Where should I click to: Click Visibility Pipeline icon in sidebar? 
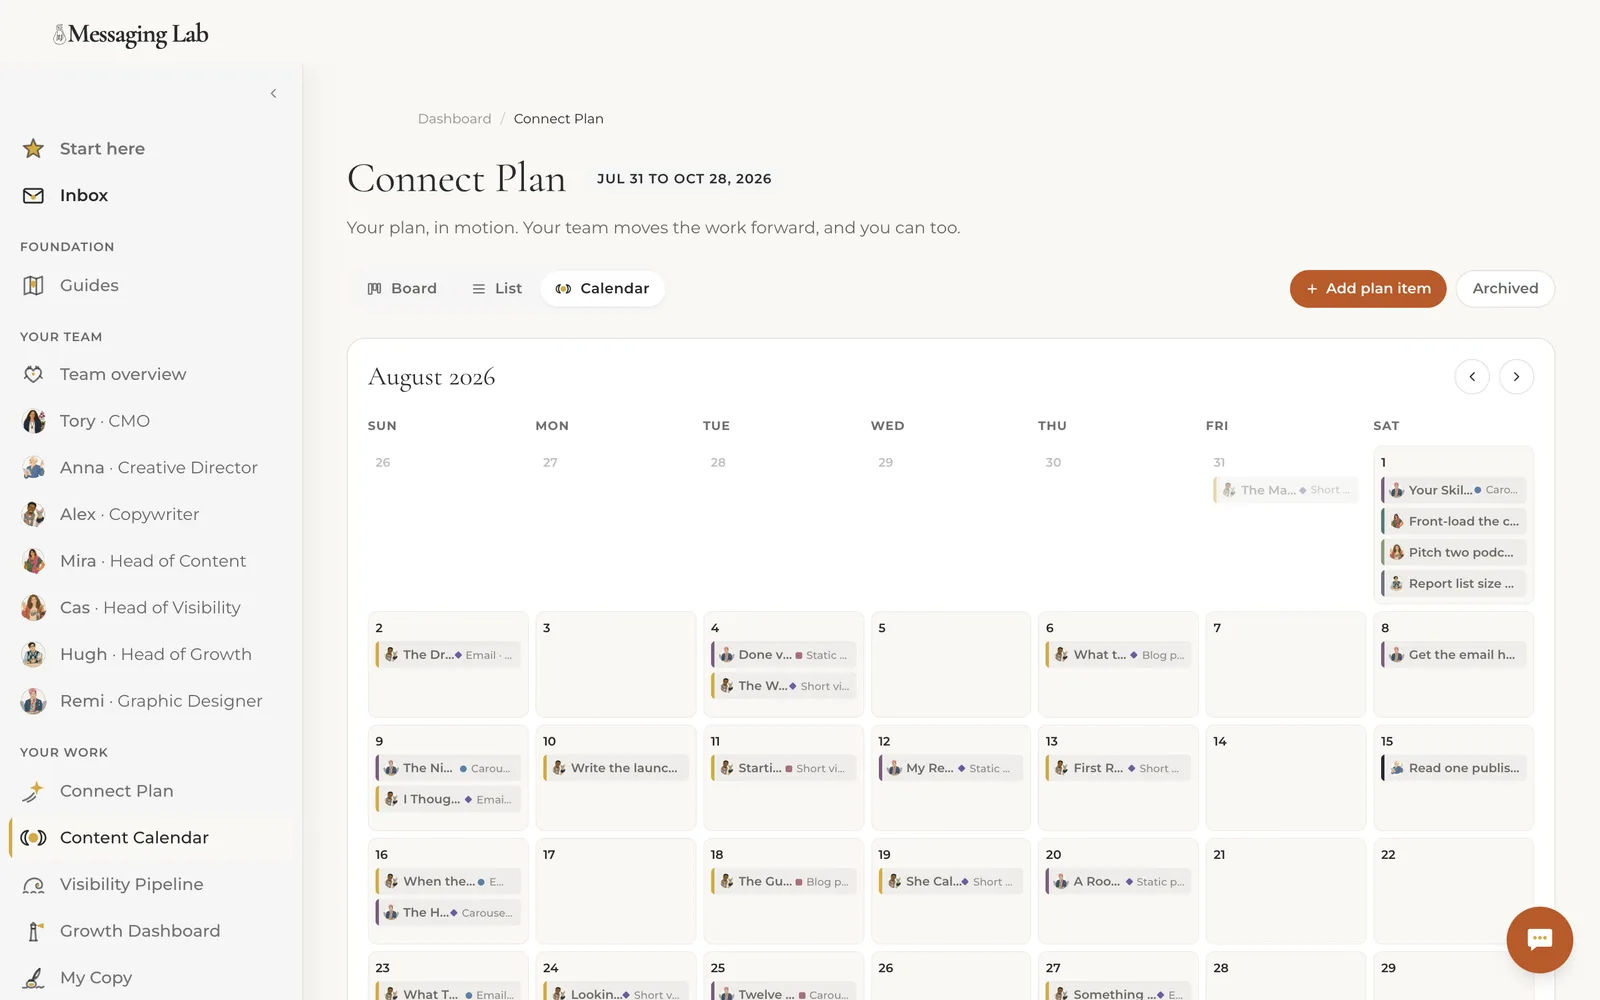tap(33, 885)
